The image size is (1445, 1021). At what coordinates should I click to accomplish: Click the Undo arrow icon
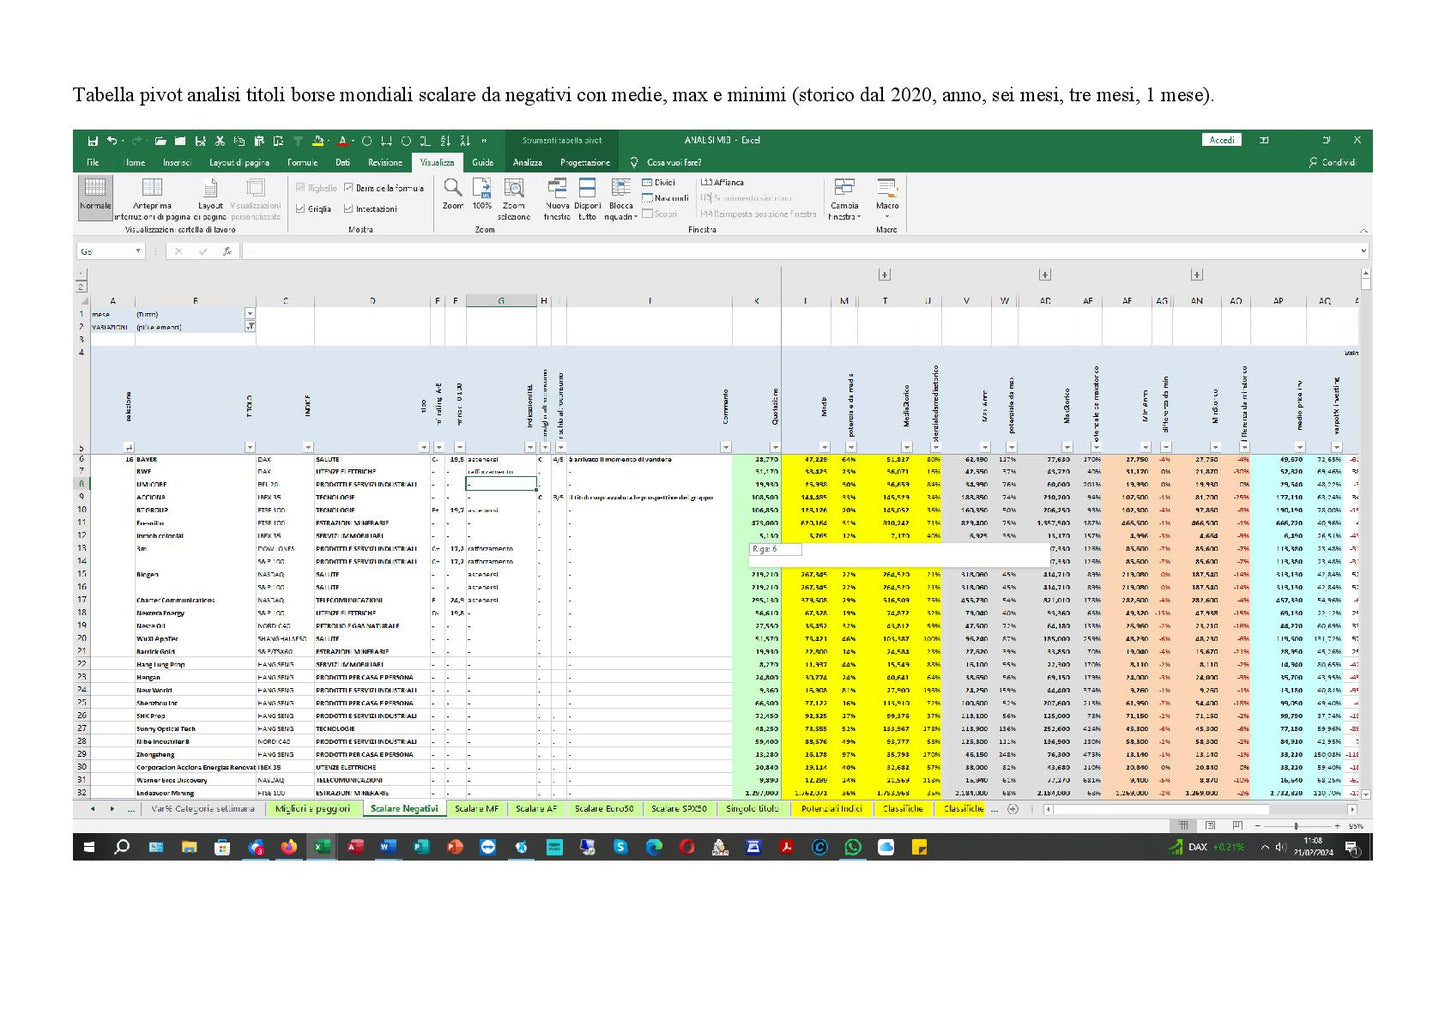click(111, 141)
